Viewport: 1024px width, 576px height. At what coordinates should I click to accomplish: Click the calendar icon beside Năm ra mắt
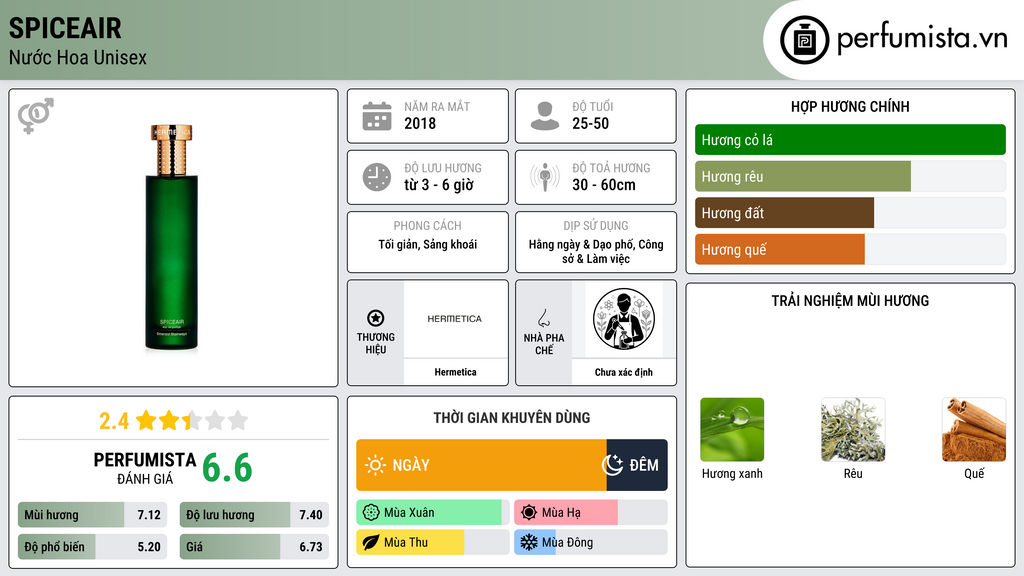click(377, 116)
